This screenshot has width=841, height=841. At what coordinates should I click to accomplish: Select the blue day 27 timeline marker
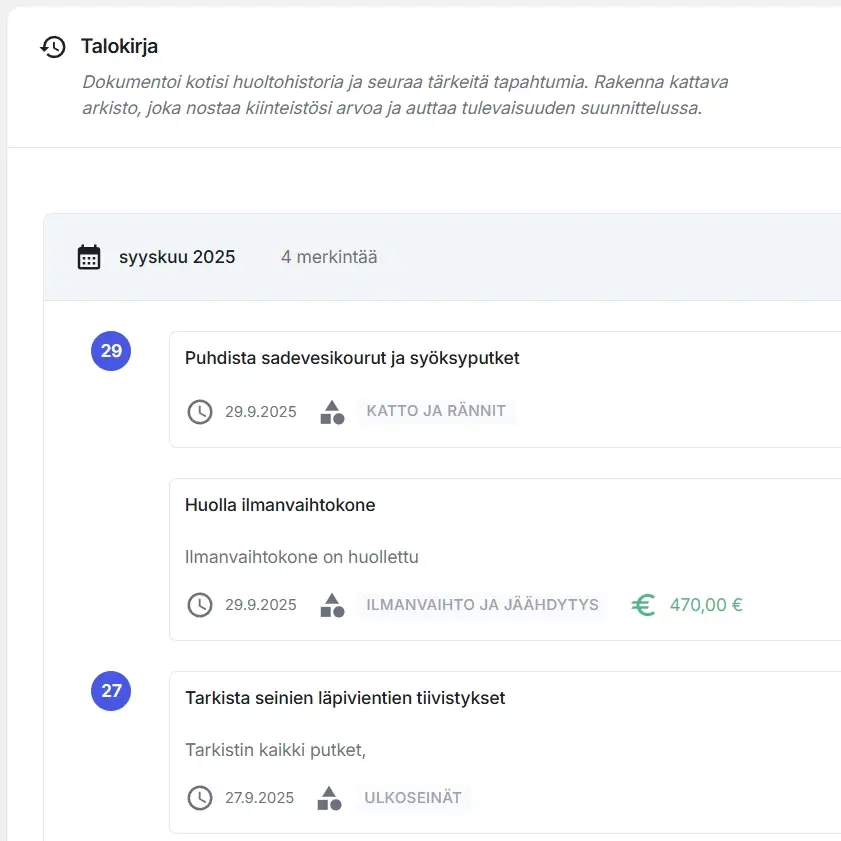point(111,691)
